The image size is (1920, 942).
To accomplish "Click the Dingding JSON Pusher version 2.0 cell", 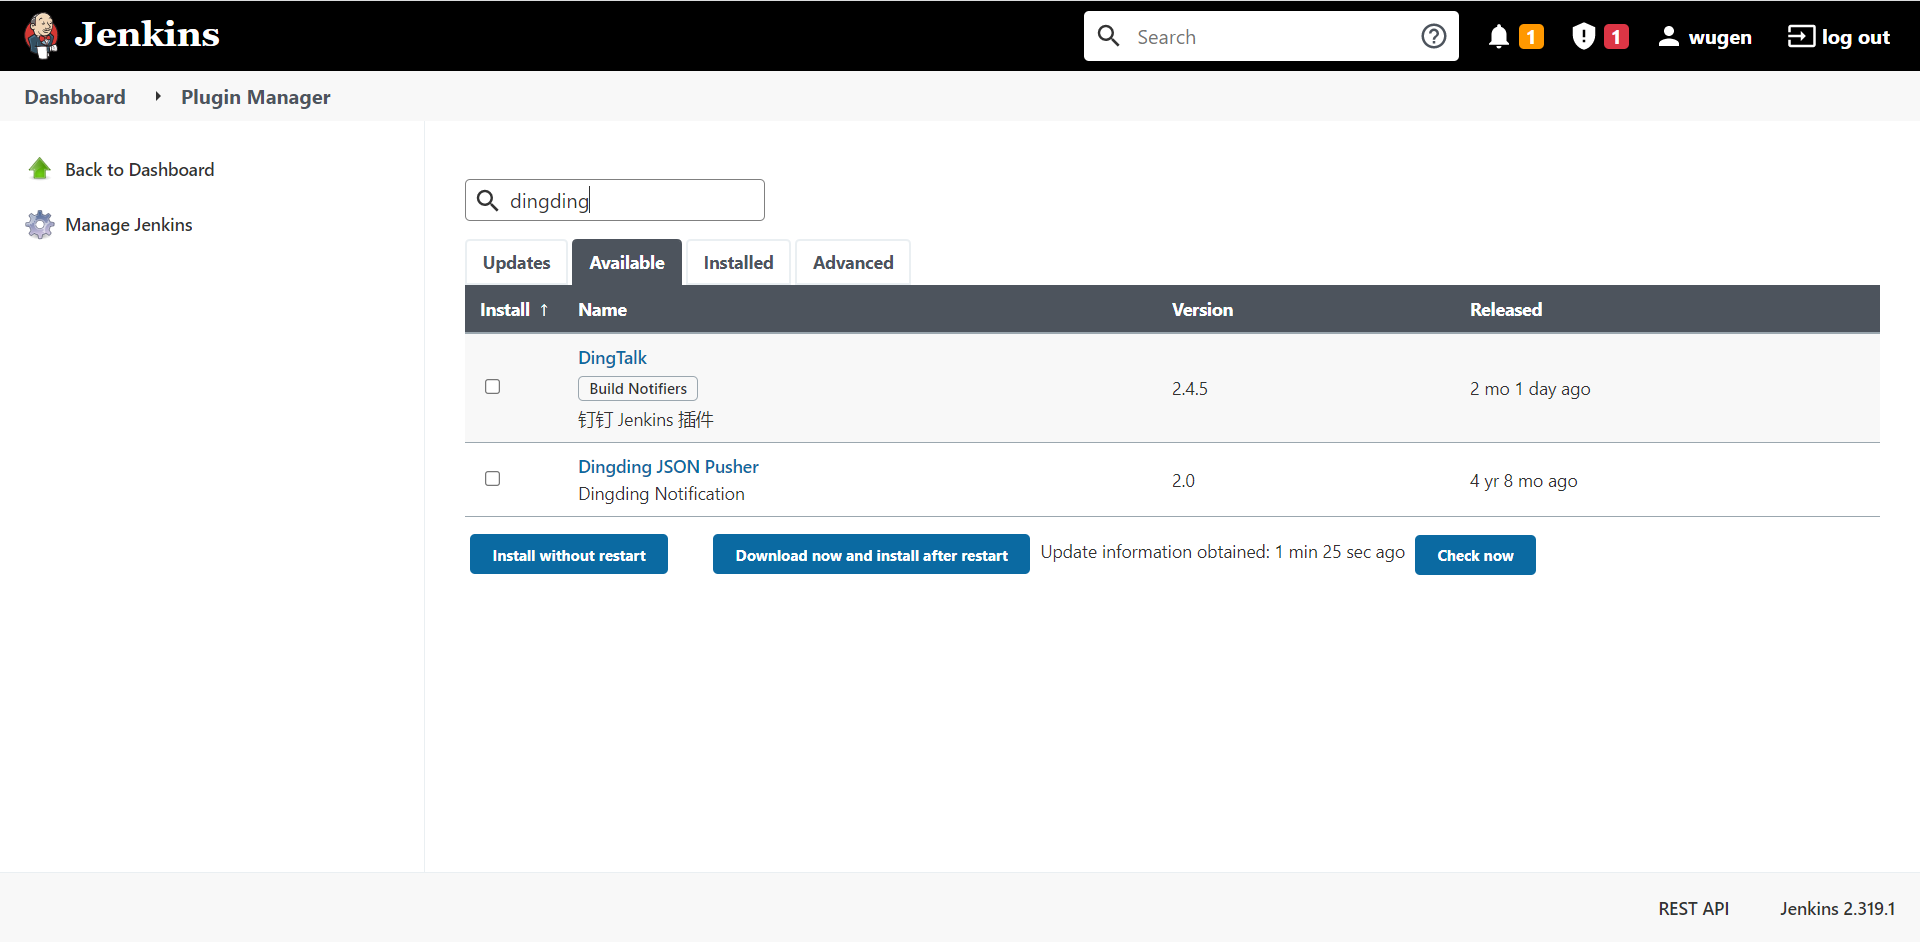I will [1183, 480].
